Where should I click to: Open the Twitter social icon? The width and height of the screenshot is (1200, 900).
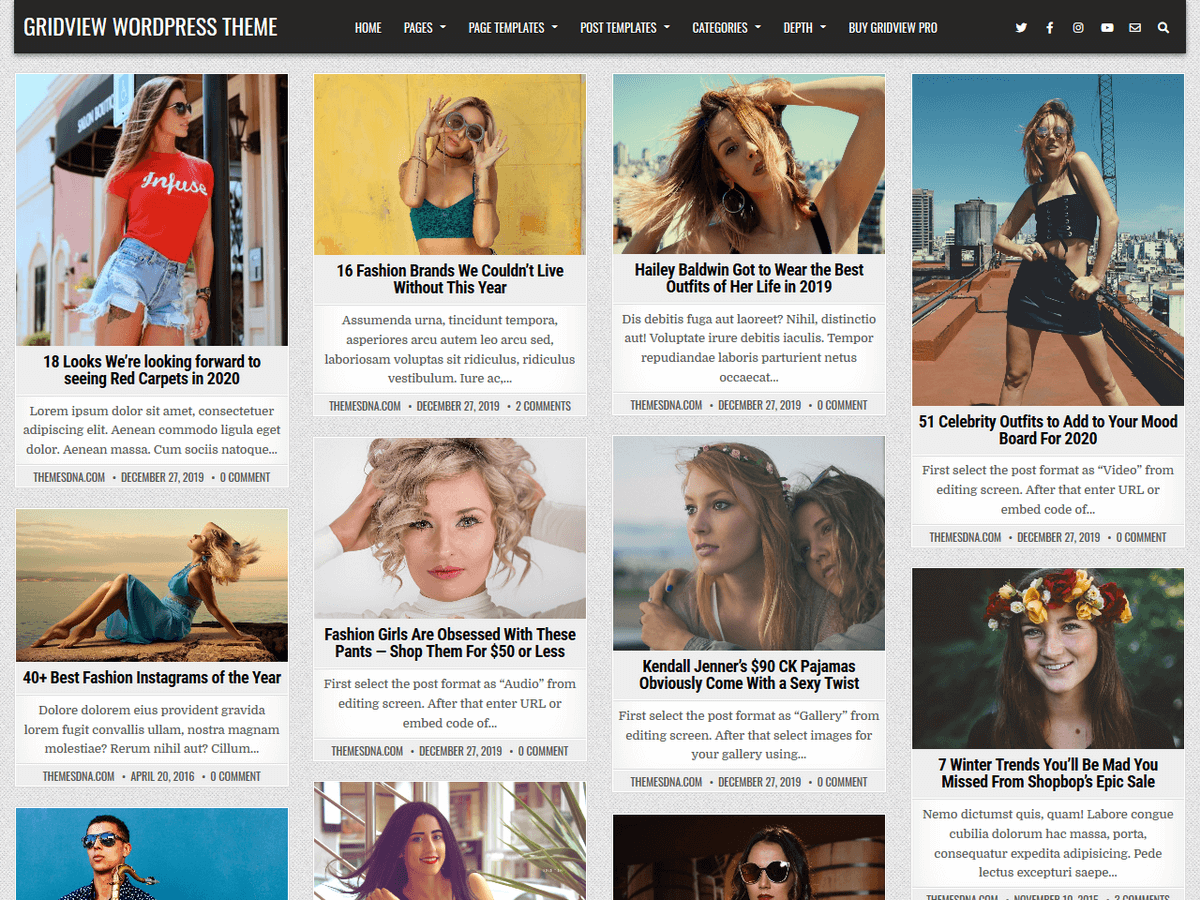(1021, 27)
